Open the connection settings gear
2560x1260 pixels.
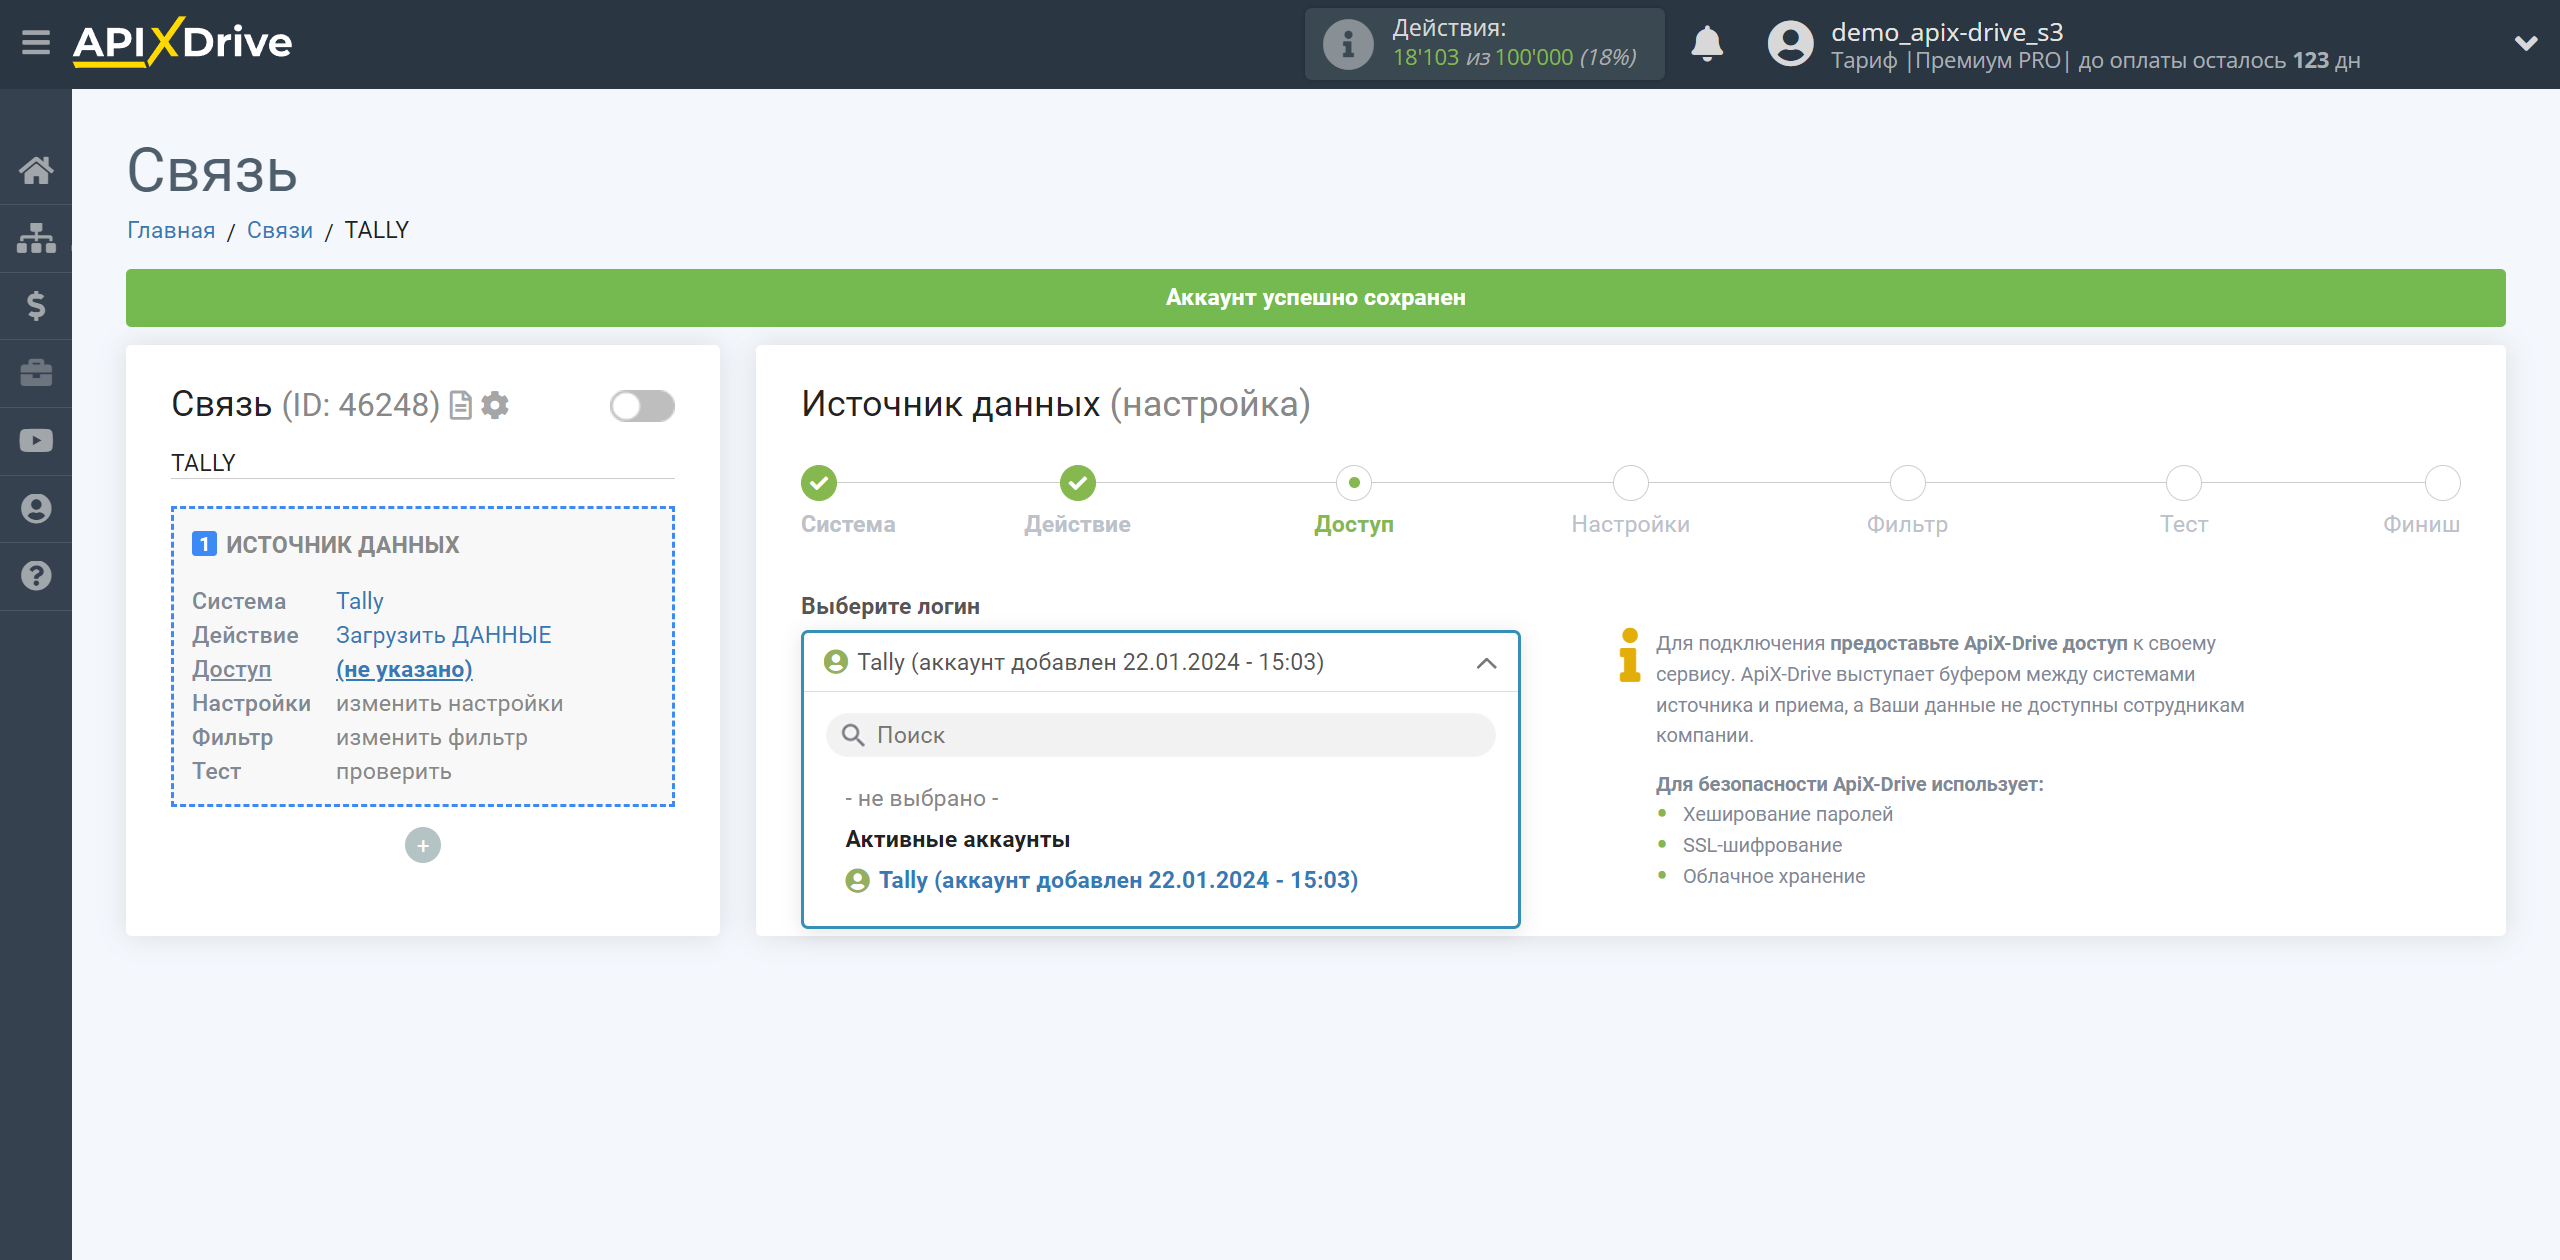click(x=495, y=405)
